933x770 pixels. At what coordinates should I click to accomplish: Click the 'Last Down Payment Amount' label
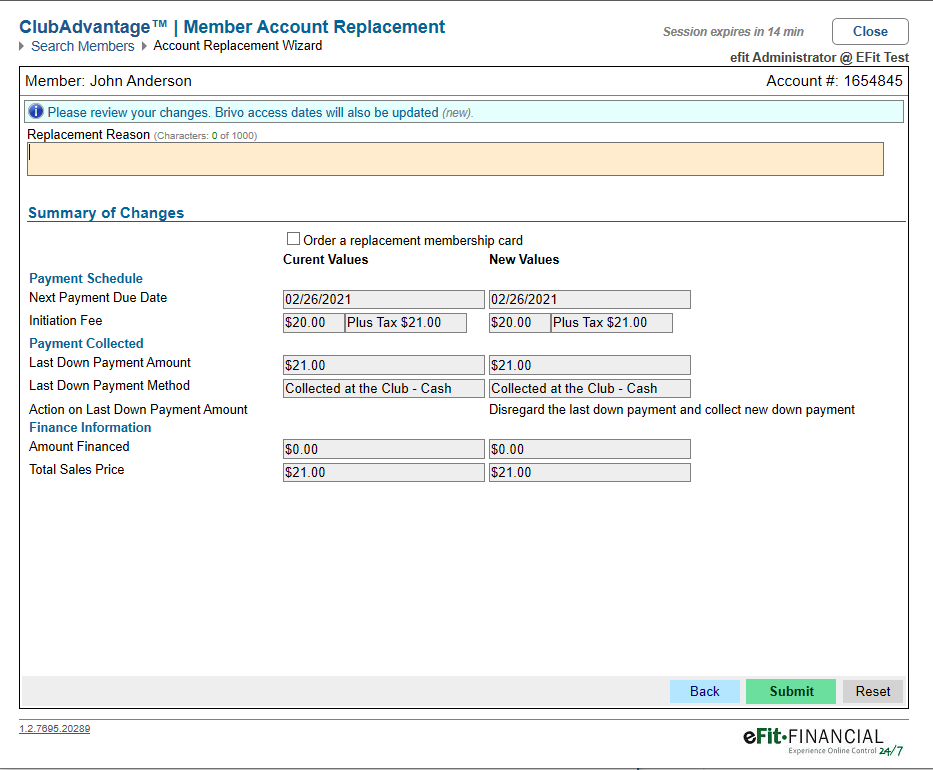coord(110,362)
